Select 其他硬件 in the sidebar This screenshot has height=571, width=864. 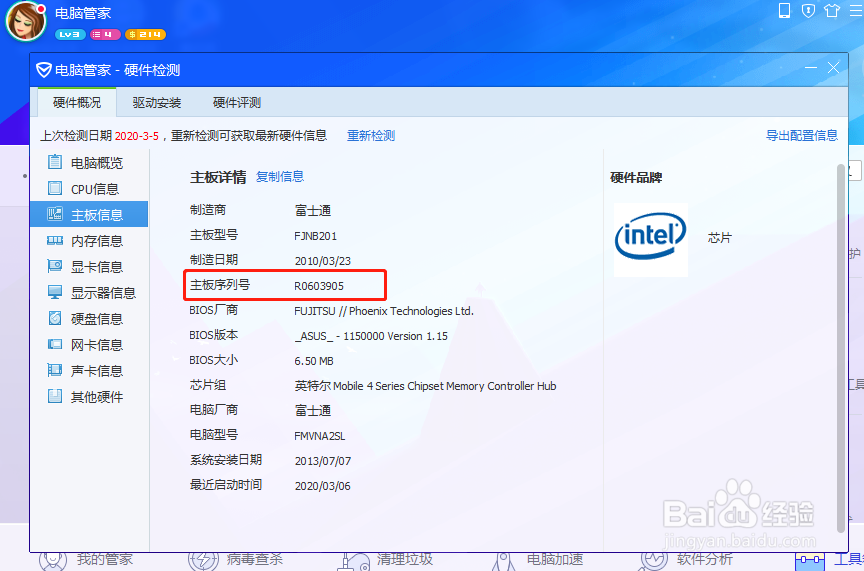[89, 397]
